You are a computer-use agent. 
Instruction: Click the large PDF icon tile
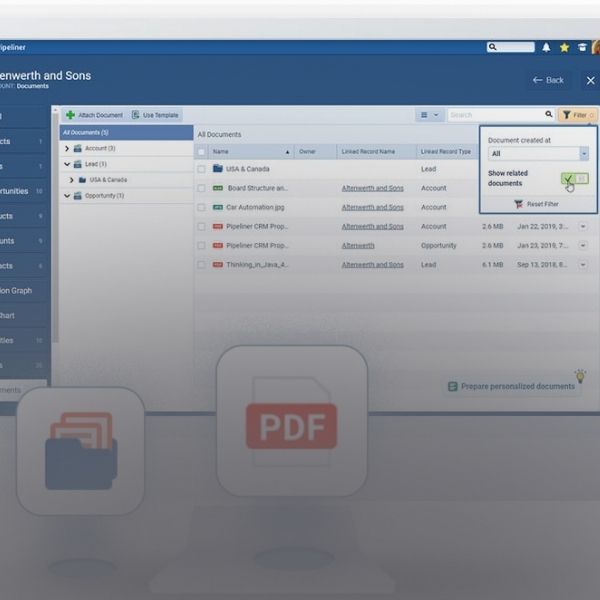(x=292, y=421)
